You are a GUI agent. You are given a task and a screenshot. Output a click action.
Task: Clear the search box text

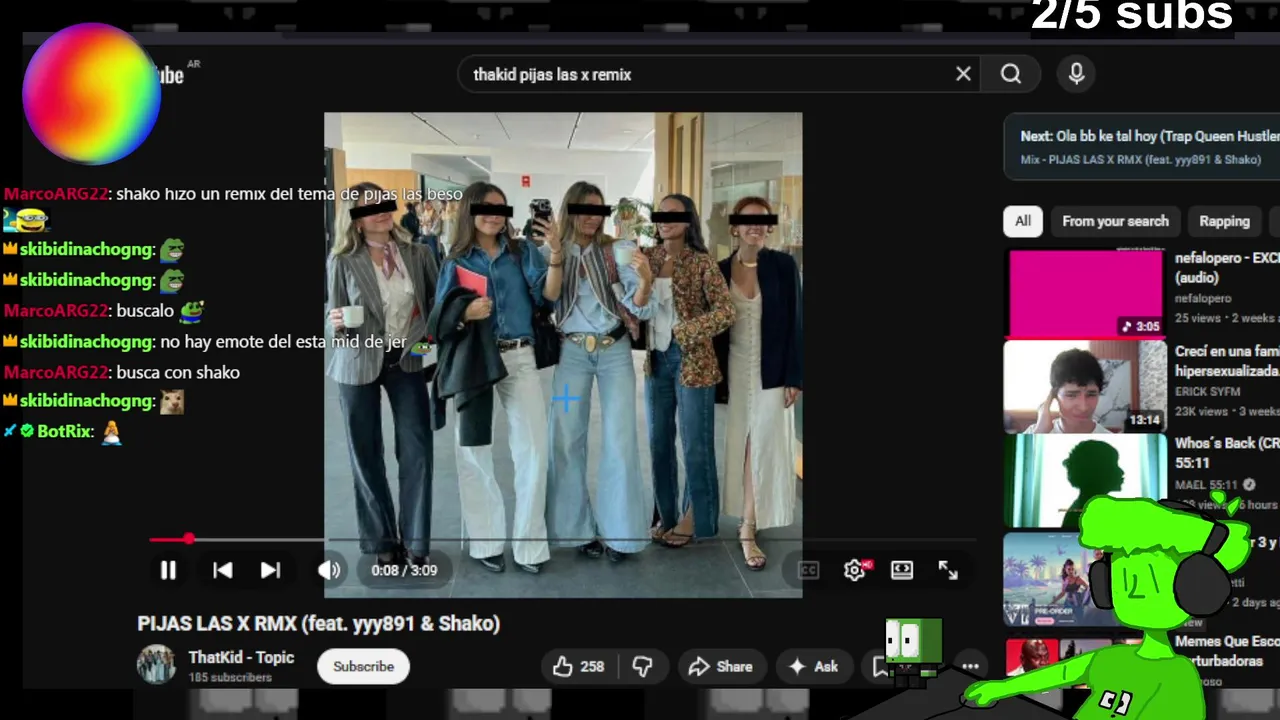pos(963,74)
